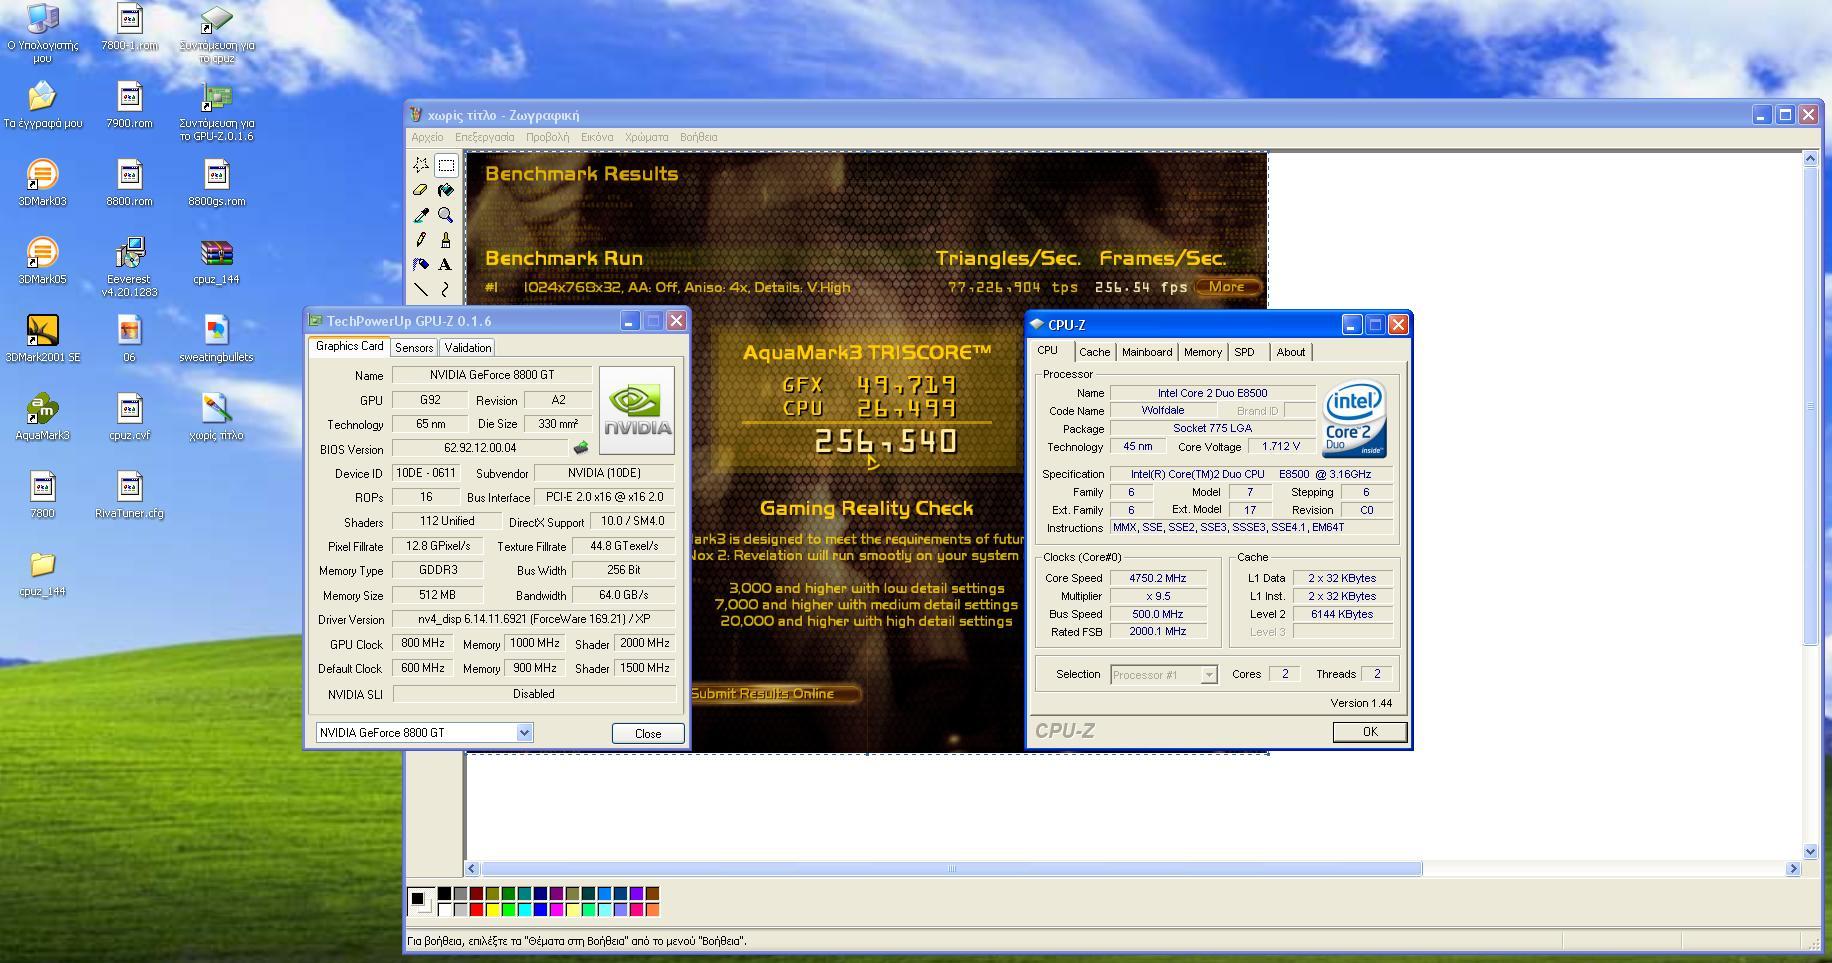
Task: Pick the bright red color swatch in Paint palette
Action: click(x=476, y=910)
